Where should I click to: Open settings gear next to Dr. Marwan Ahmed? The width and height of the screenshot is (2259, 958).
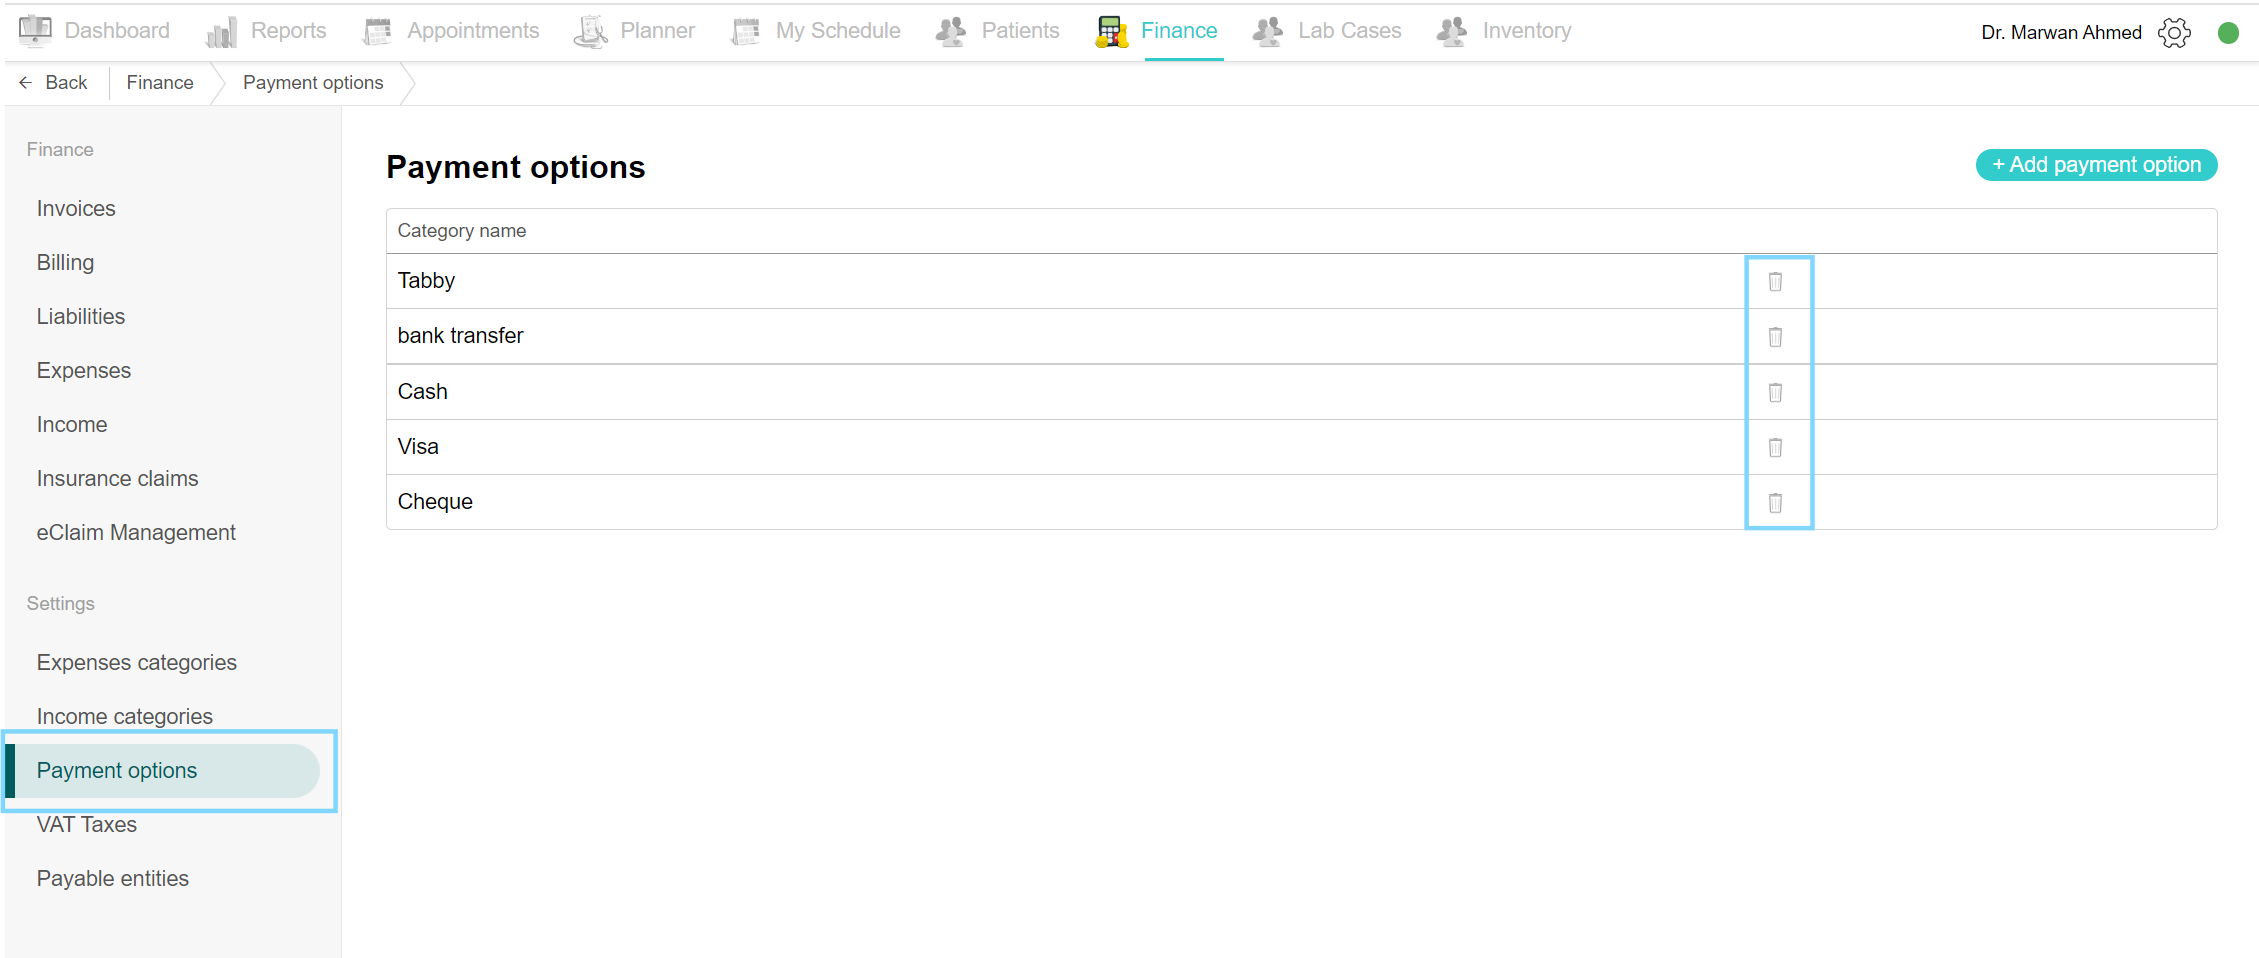pyautogui.click(x=2174, y=32)
